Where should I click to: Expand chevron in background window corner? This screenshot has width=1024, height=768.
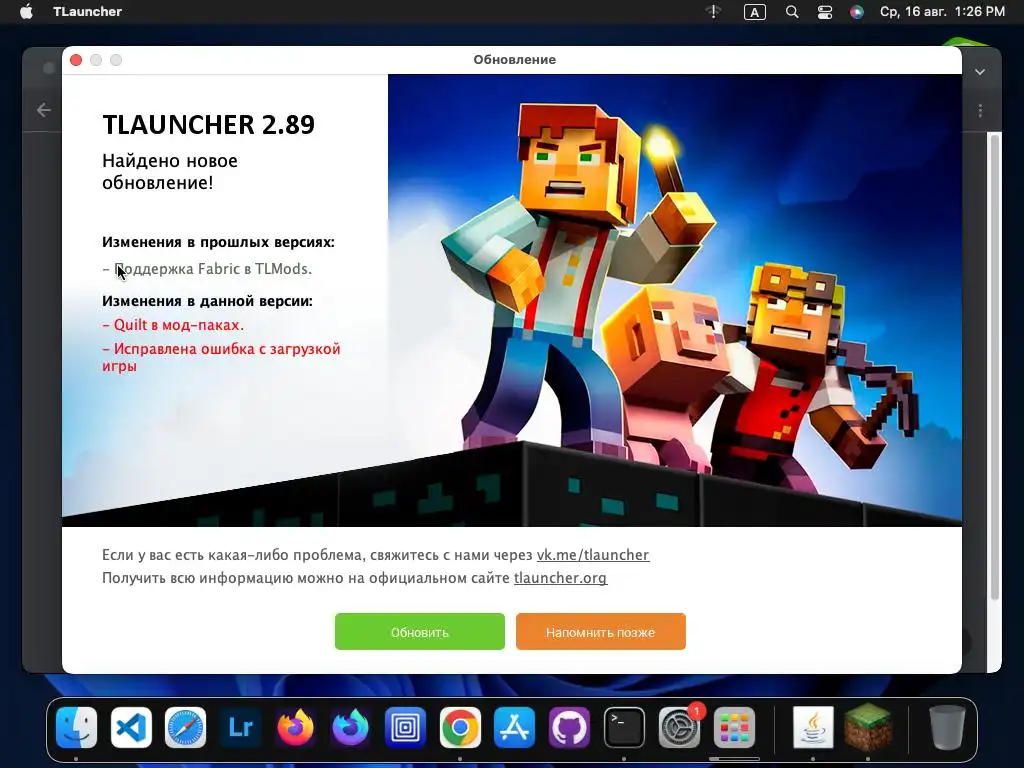[x=980, y=72]
